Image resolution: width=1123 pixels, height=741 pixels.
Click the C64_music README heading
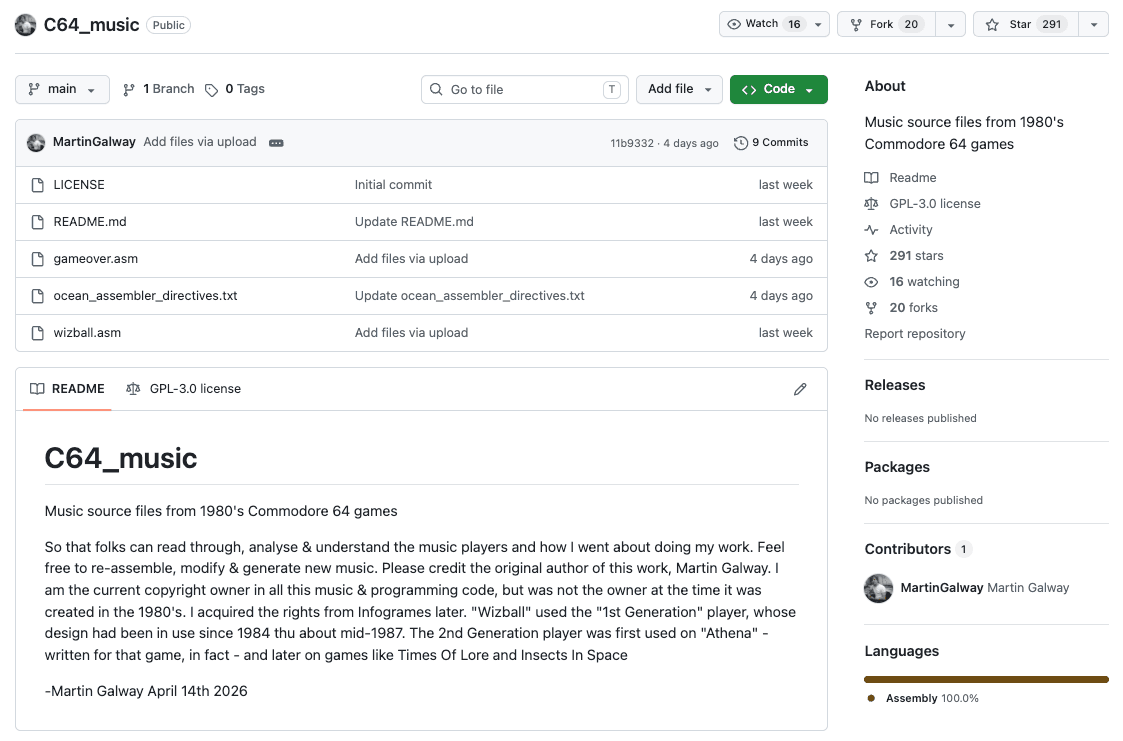click(x=120, y=458)
